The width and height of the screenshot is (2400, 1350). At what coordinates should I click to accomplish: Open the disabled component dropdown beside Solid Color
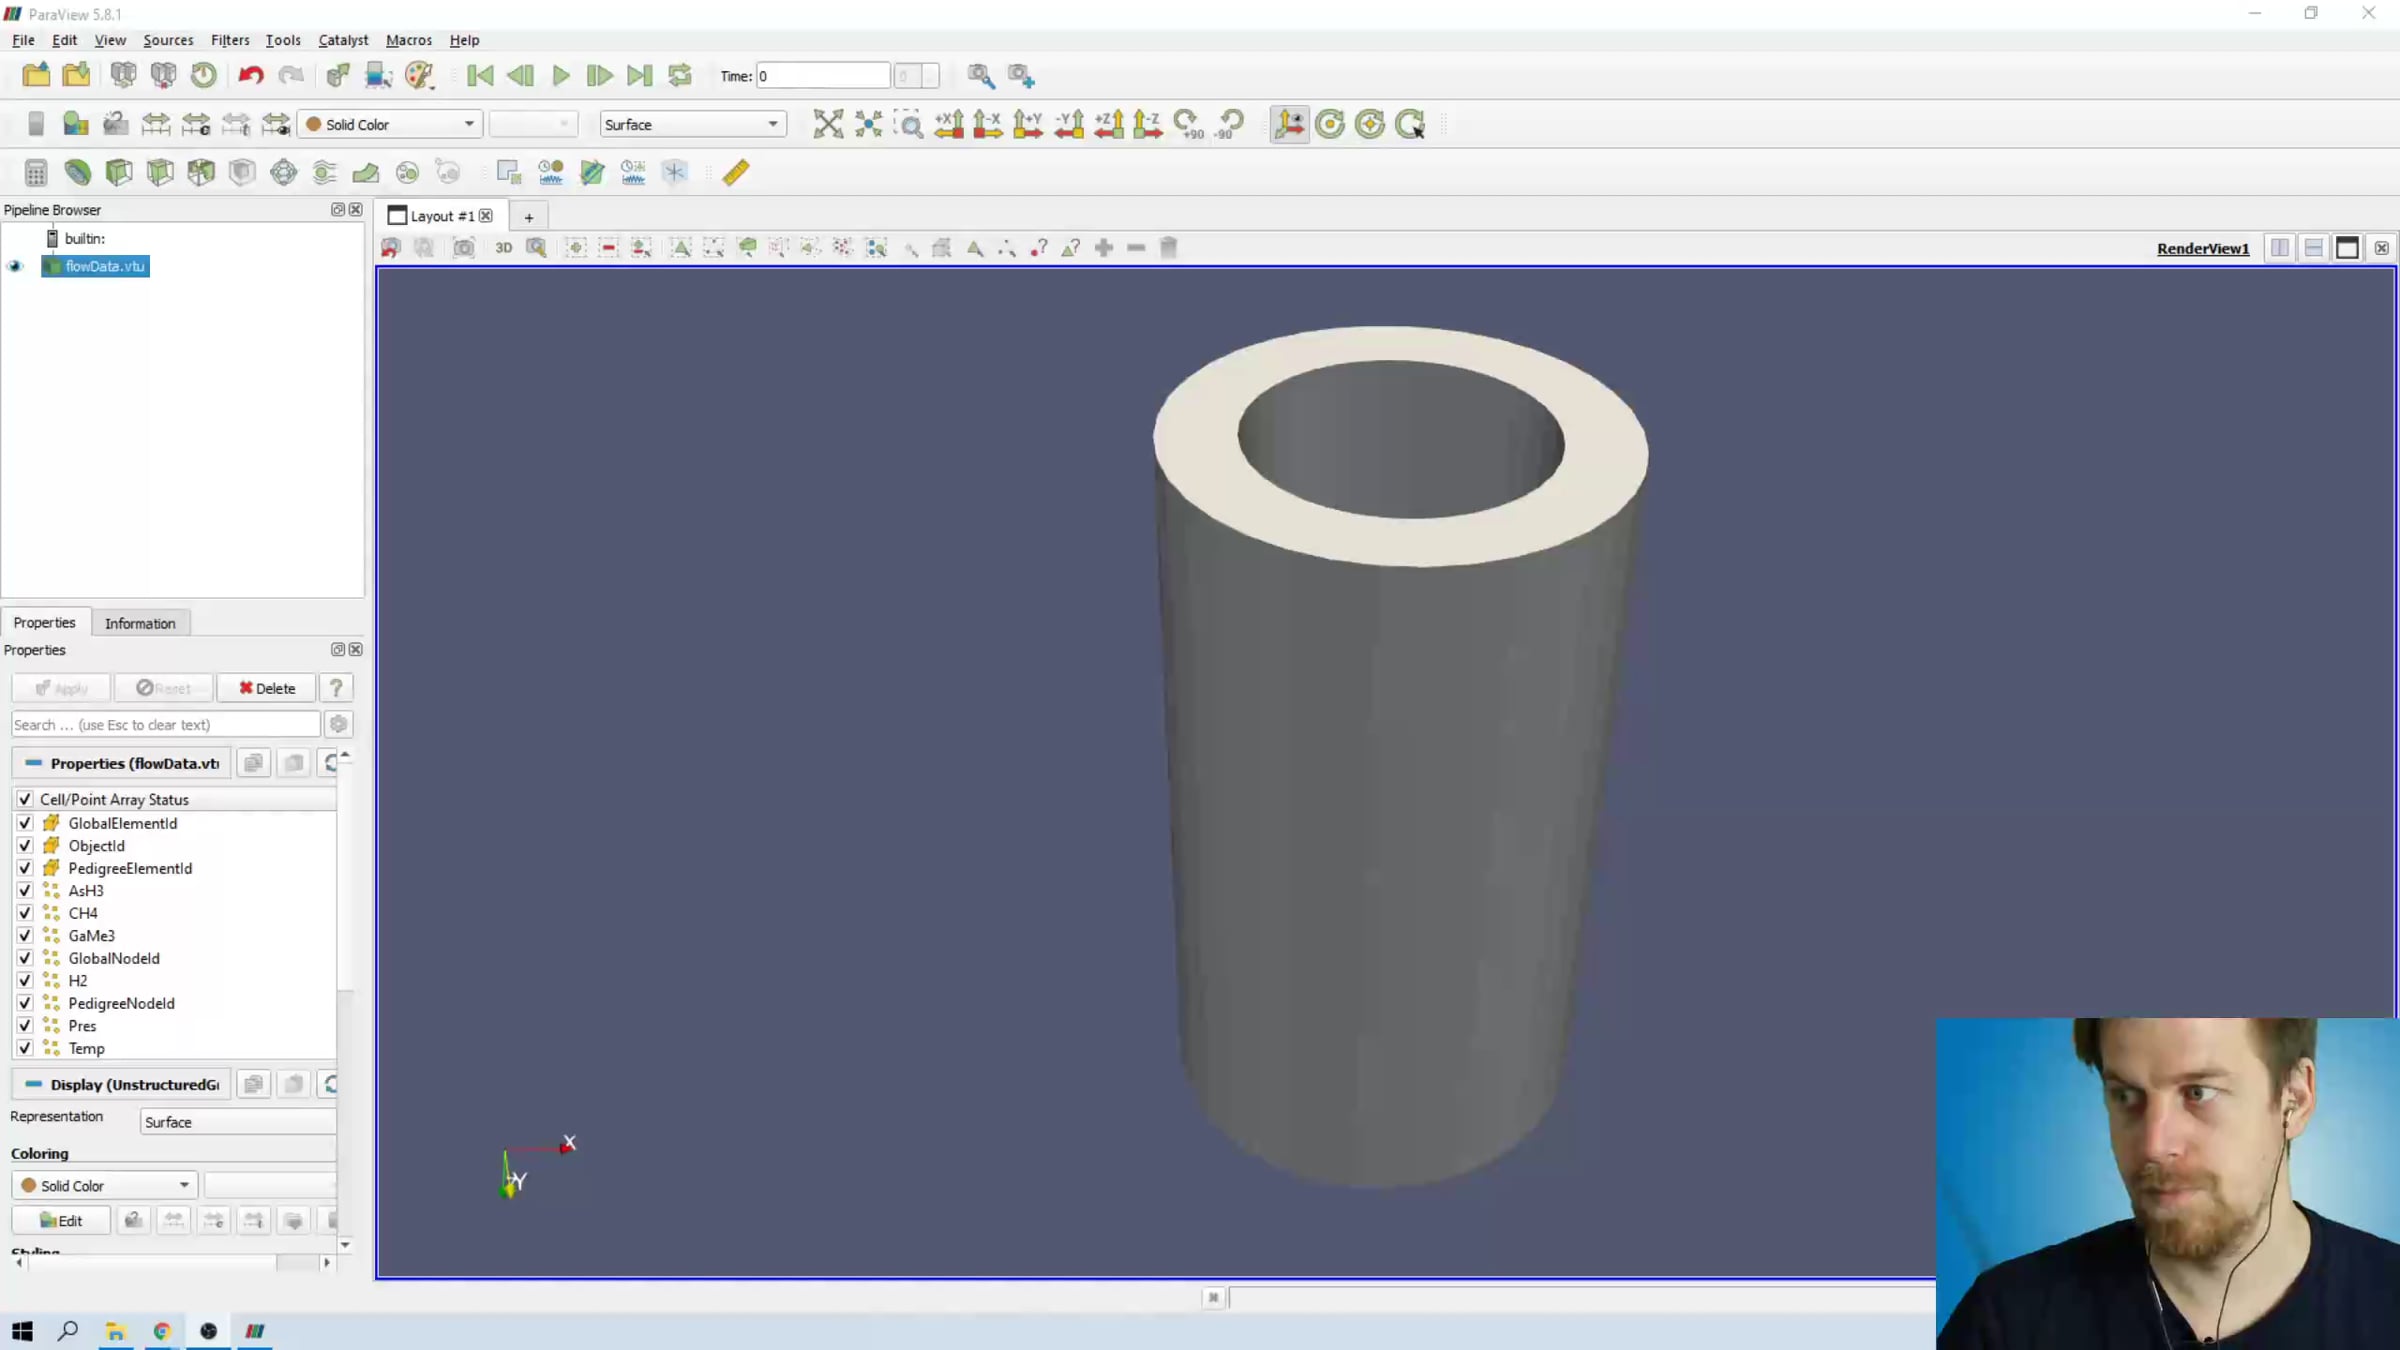(534, 124)
